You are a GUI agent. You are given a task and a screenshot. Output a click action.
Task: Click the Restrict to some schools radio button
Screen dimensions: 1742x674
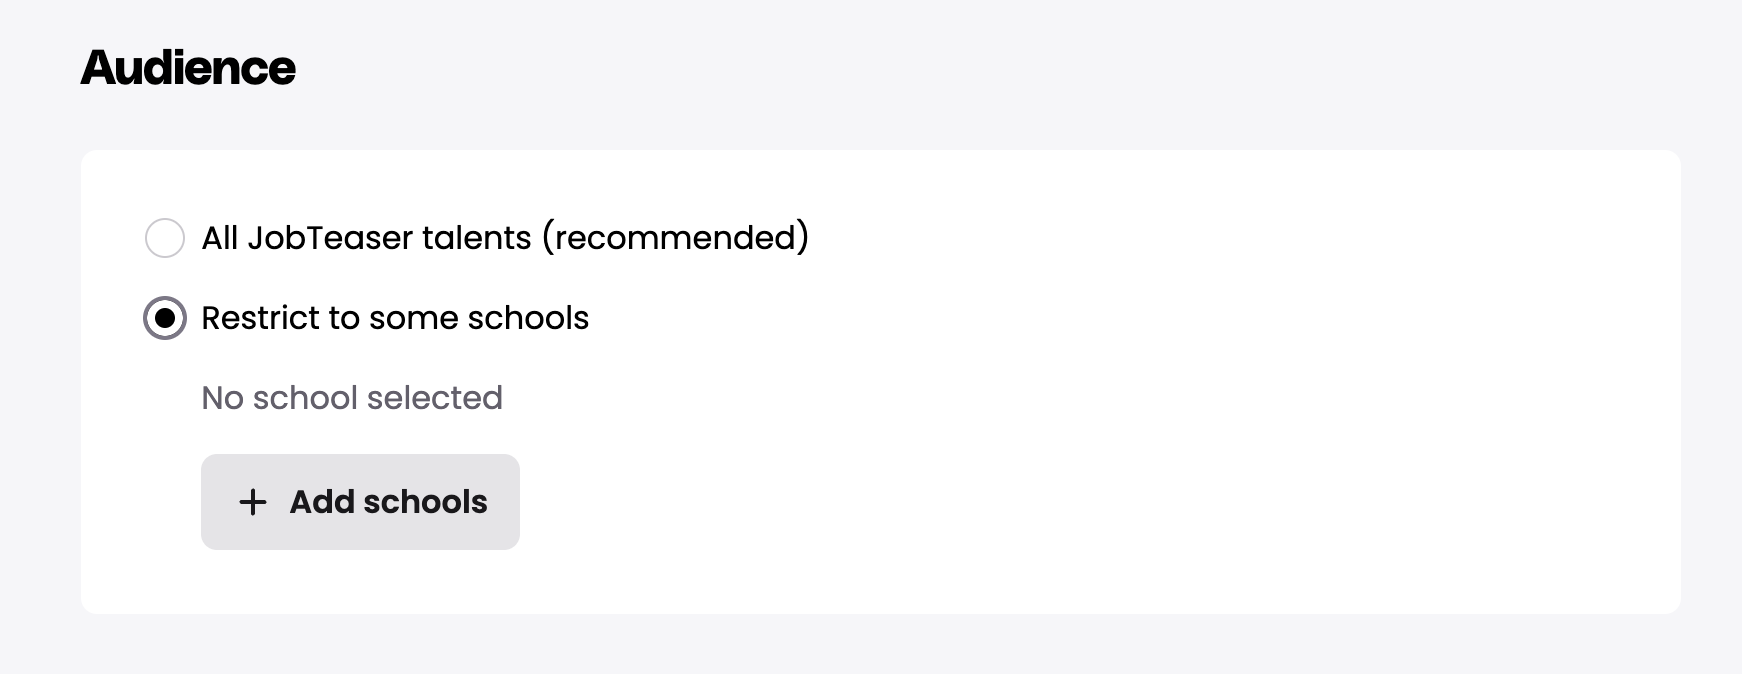coord(165,318)
